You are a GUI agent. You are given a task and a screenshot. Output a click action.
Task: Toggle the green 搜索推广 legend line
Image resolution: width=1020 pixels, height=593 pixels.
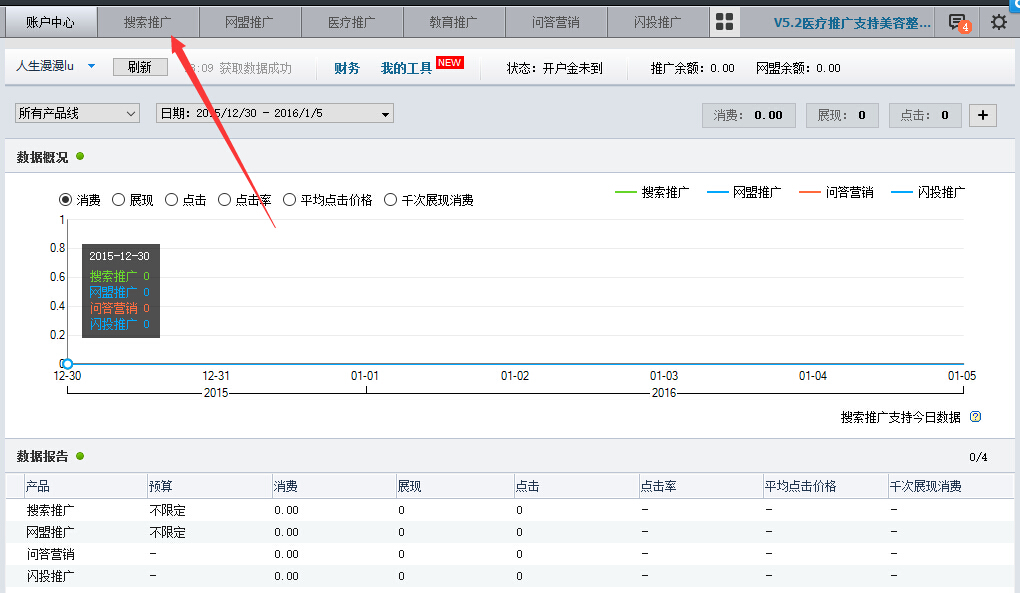pyautogui.click(x=652, y=192)
